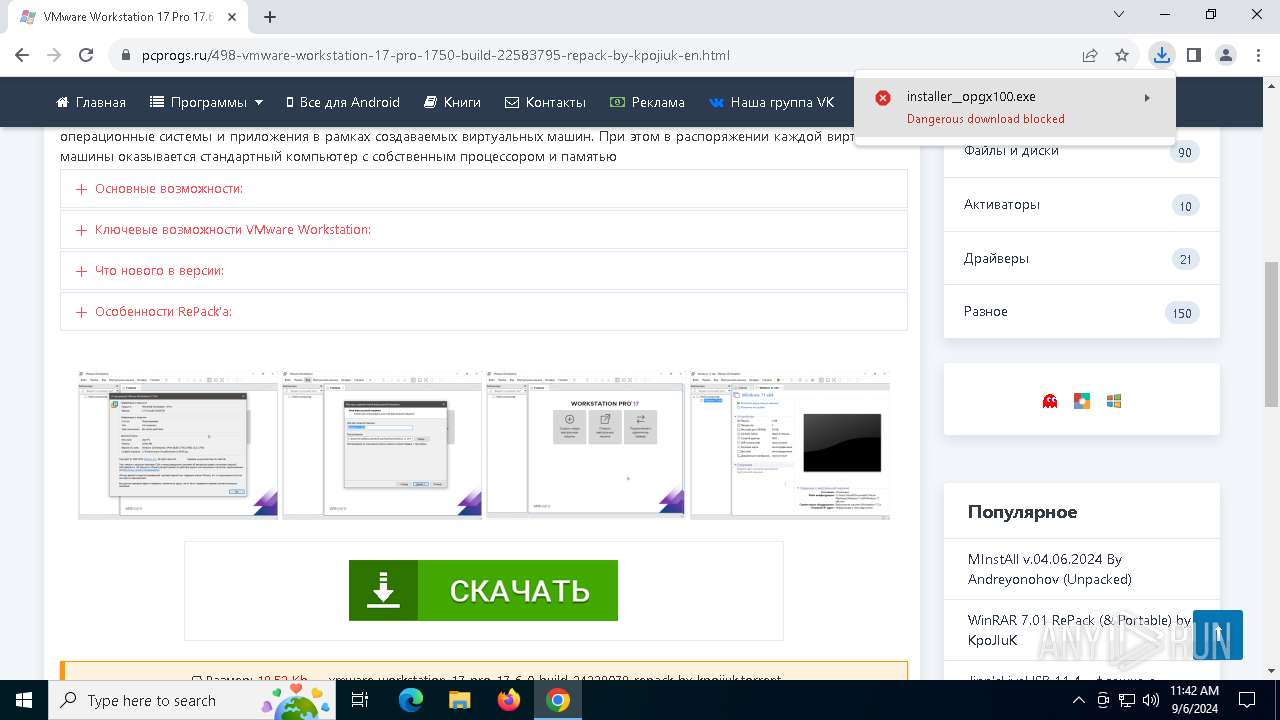1280x720 pixels.
Task: Click the browser back arrow
Action: coord(22,55)
